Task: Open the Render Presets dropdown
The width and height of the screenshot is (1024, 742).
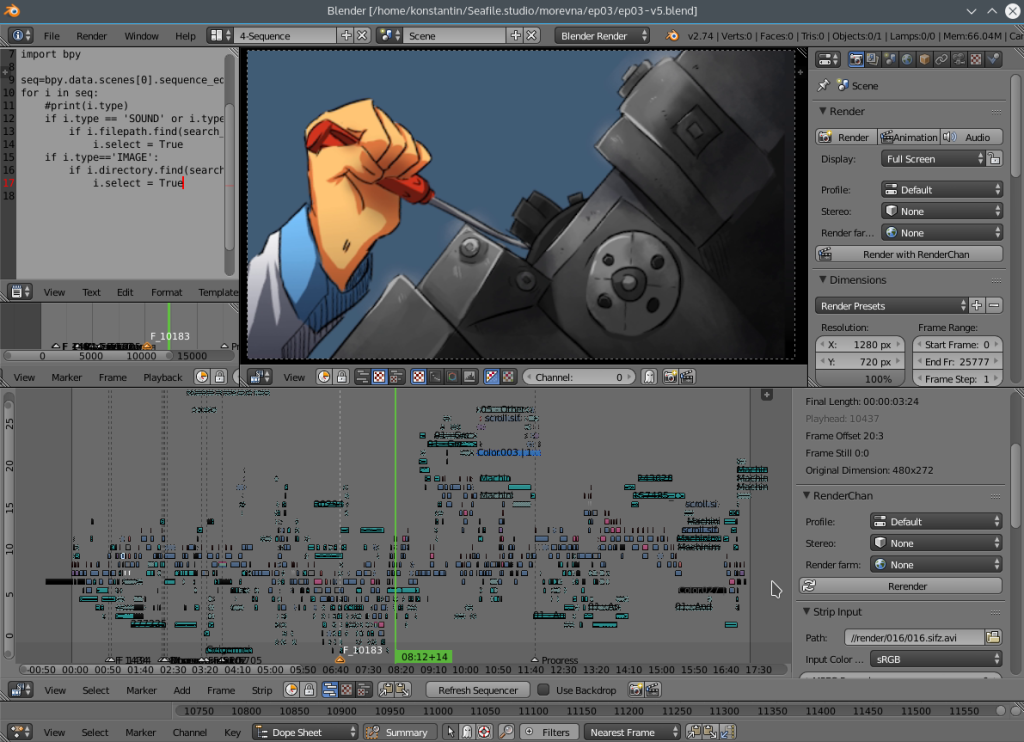Action: pos(891,306)
